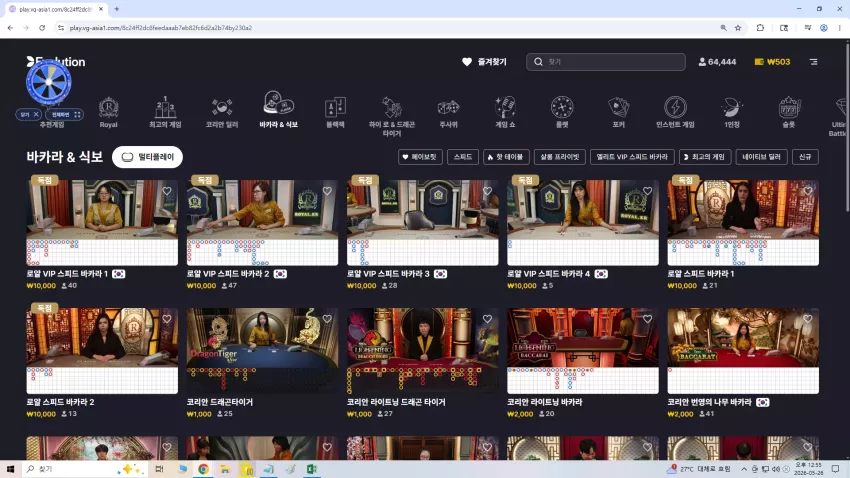Open File Explorer from the taskbar
Viewport: 850px width, 478px height.
point(225,469)
